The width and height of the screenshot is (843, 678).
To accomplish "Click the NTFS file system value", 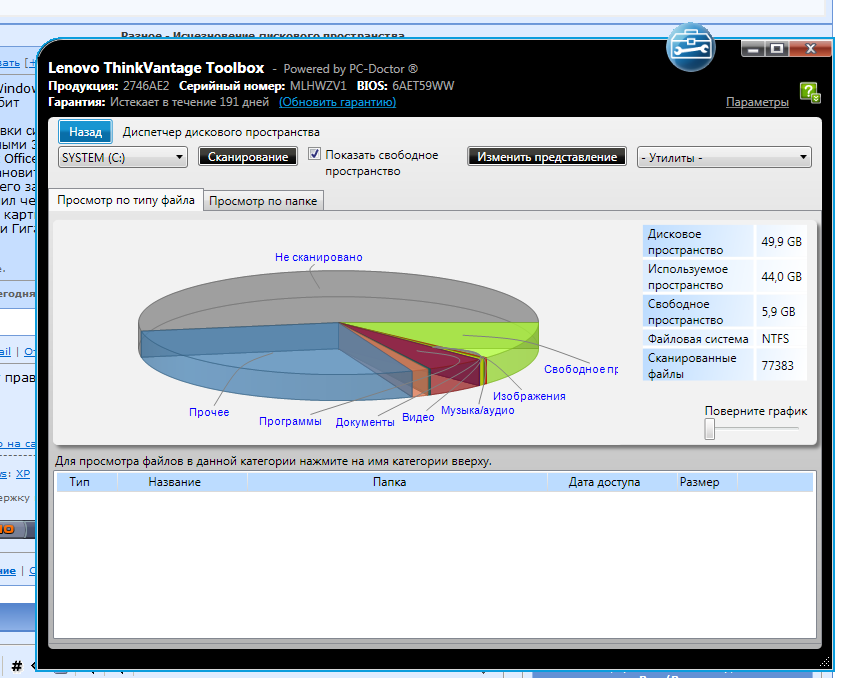I will click(x=775, y=339).
